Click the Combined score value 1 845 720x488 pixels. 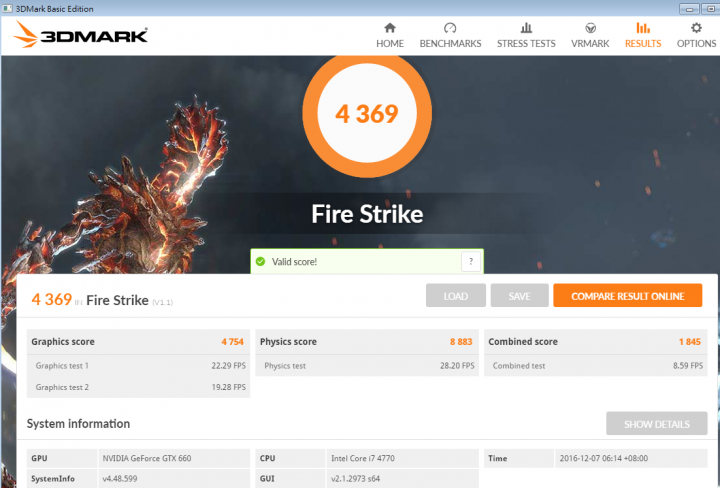[690, 342]
